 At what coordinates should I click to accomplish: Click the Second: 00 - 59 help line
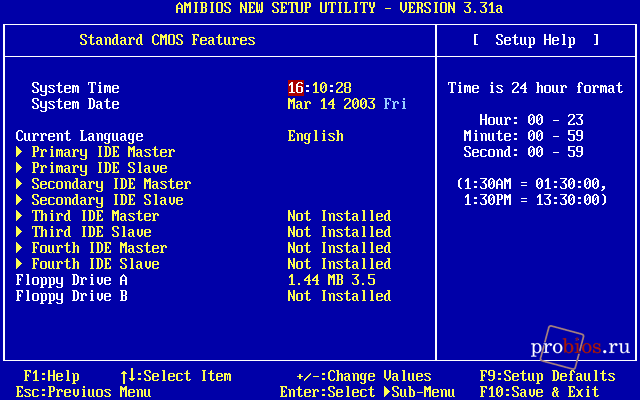coord(523,152)
